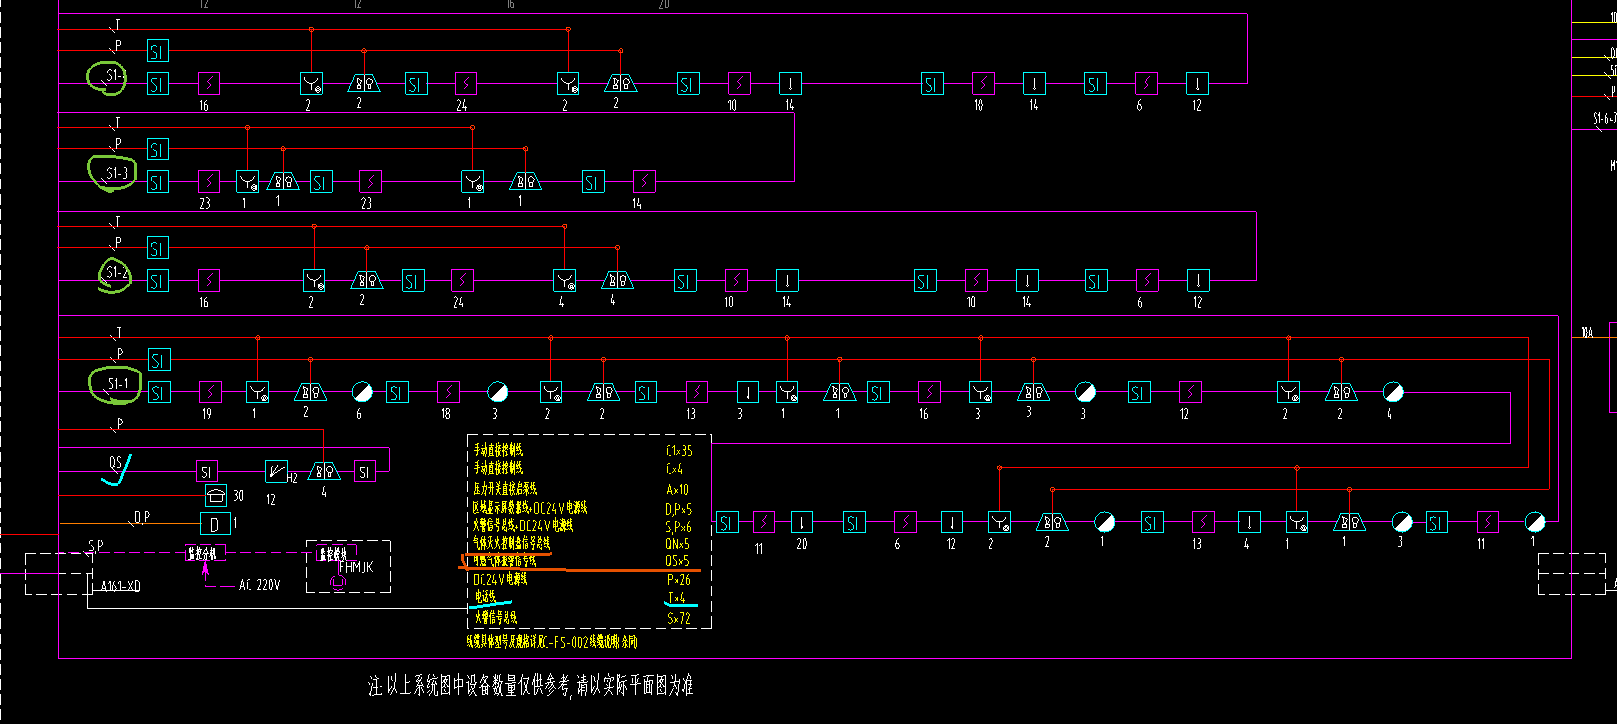Viewport: 1617px width, 724px height.
Task: Select the D,P×5 legend value
Action: point(678,509)
